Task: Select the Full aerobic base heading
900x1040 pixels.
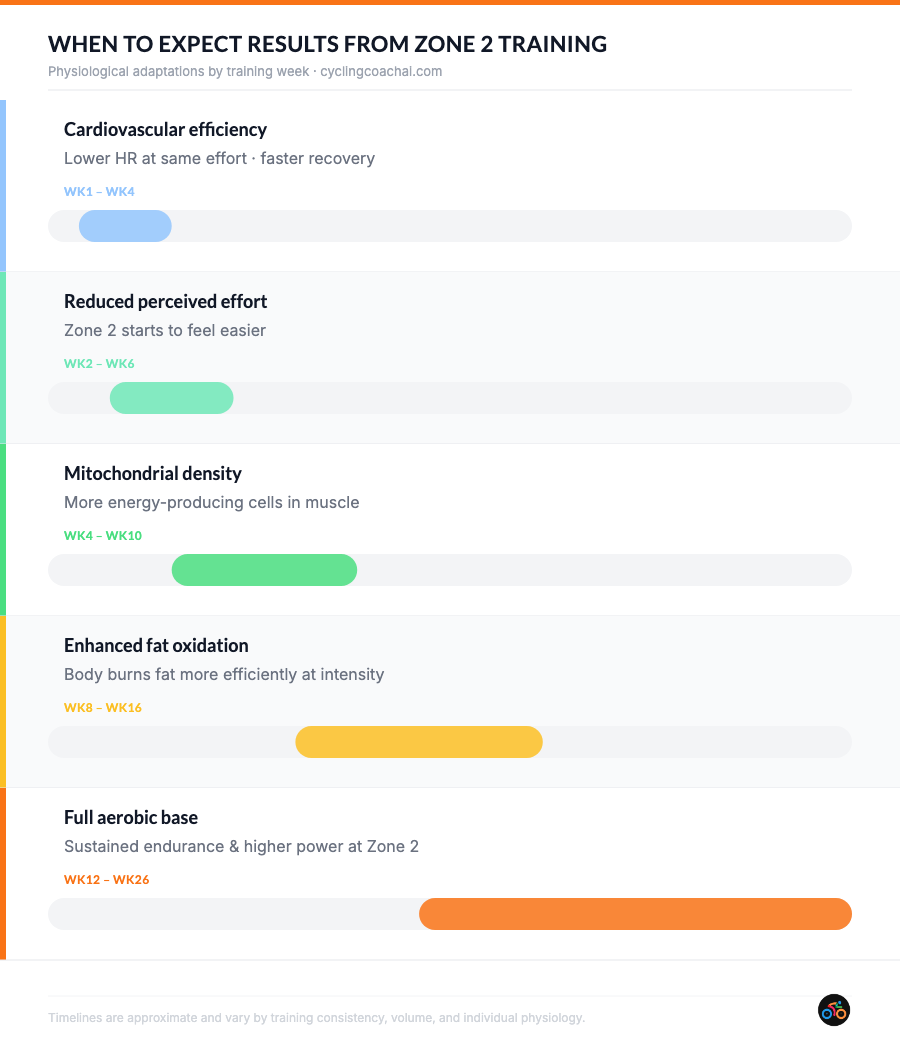Action: click(x=131, y=817)
